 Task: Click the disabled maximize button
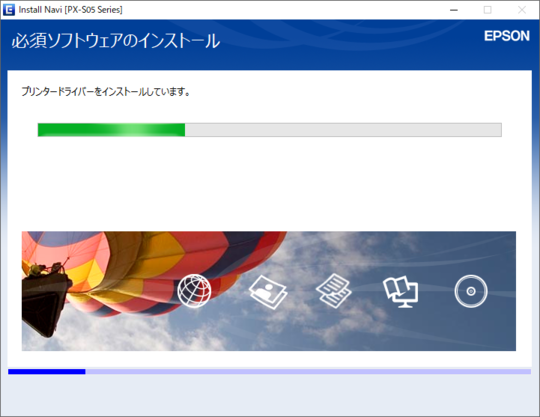coord(488,10)
